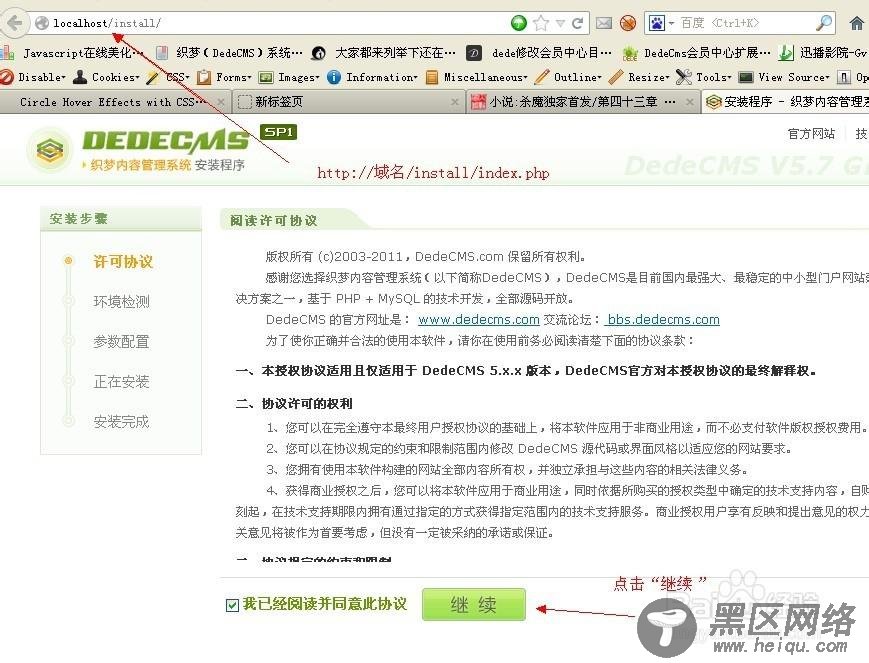Open the Baidu search engine selector dropdown
The image size is (869, 663).
pos(662,23)
